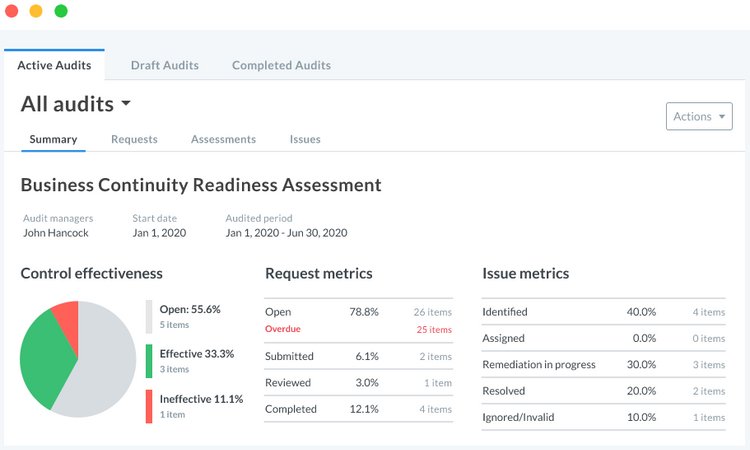Maximize the window with the green button
The image size is (750, 450).
point(61,11)
